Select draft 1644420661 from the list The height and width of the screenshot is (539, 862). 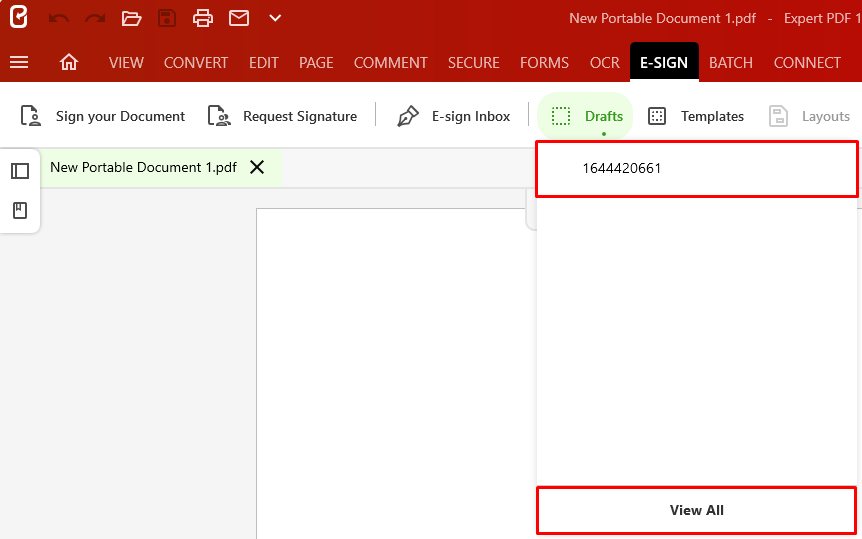coord(697,169)
